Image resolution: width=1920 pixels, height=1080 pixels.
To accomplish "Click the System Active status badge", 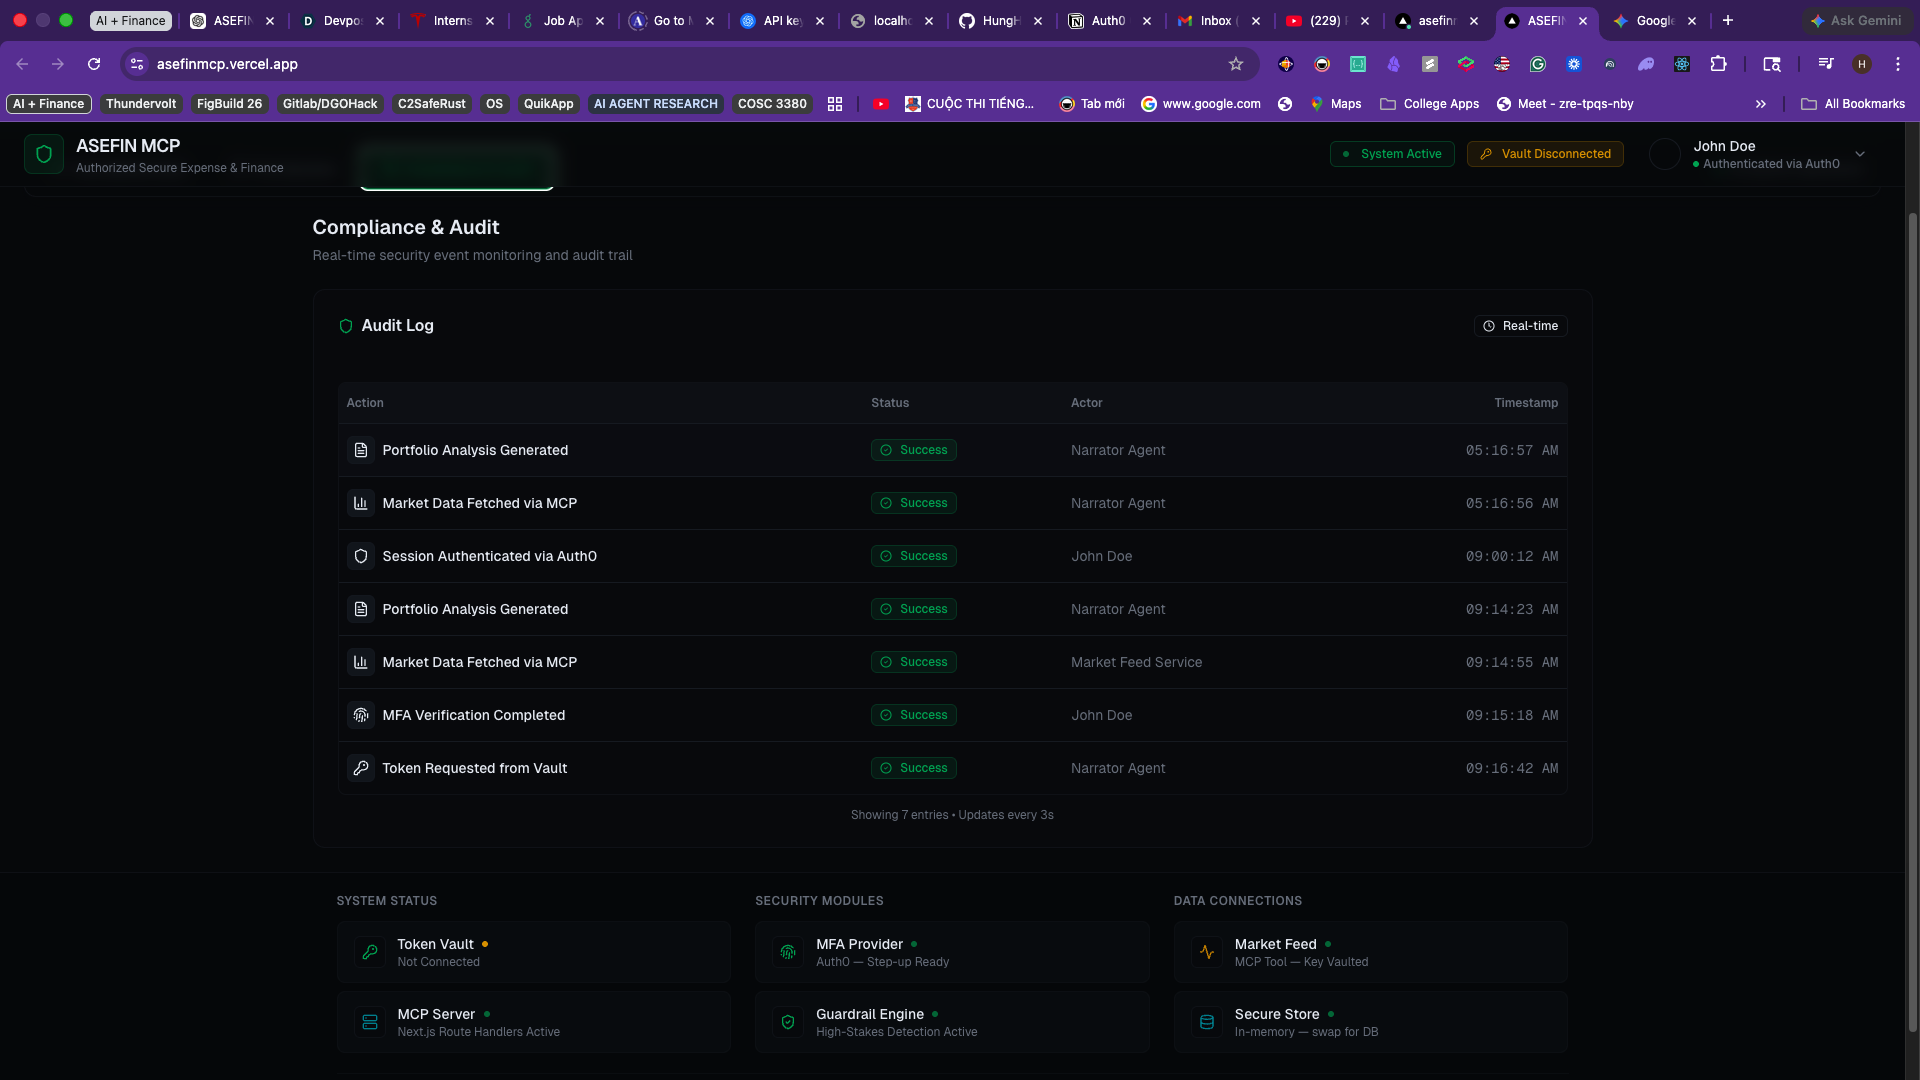I will pos(1392,154).
